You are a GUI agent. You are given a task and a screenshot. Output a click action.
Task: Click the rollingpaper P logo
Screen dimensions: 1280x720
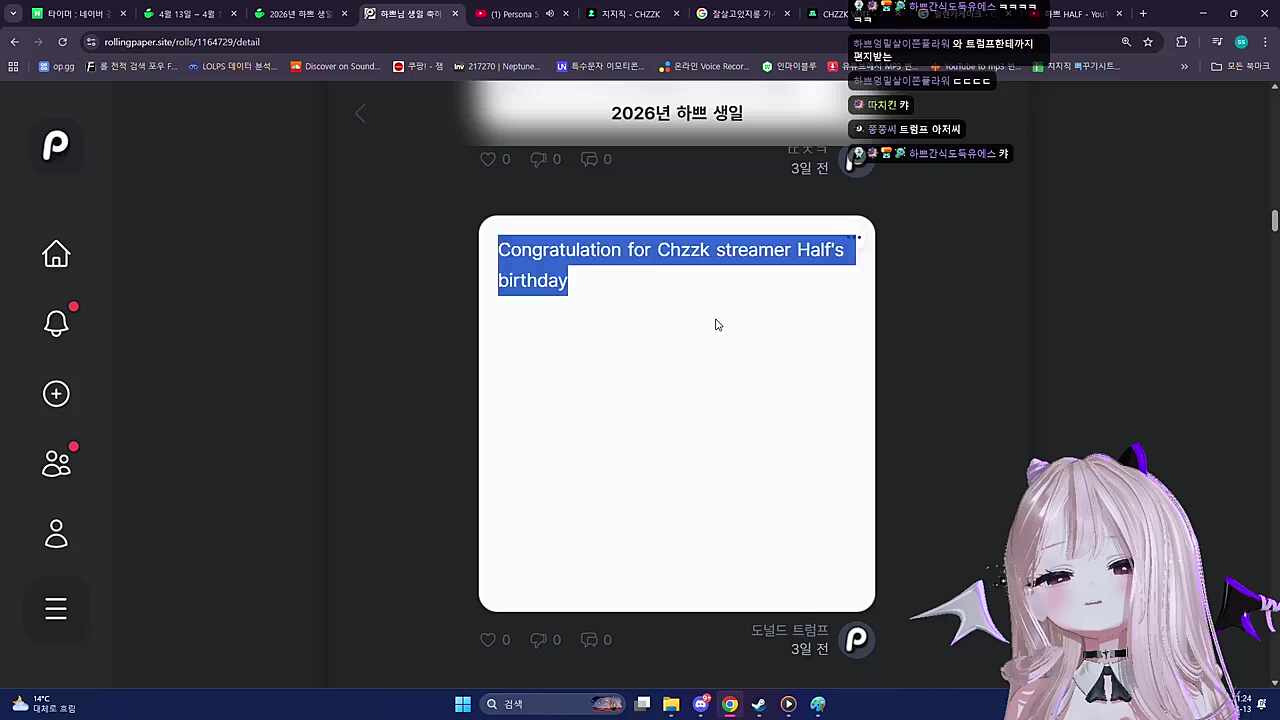56,145
